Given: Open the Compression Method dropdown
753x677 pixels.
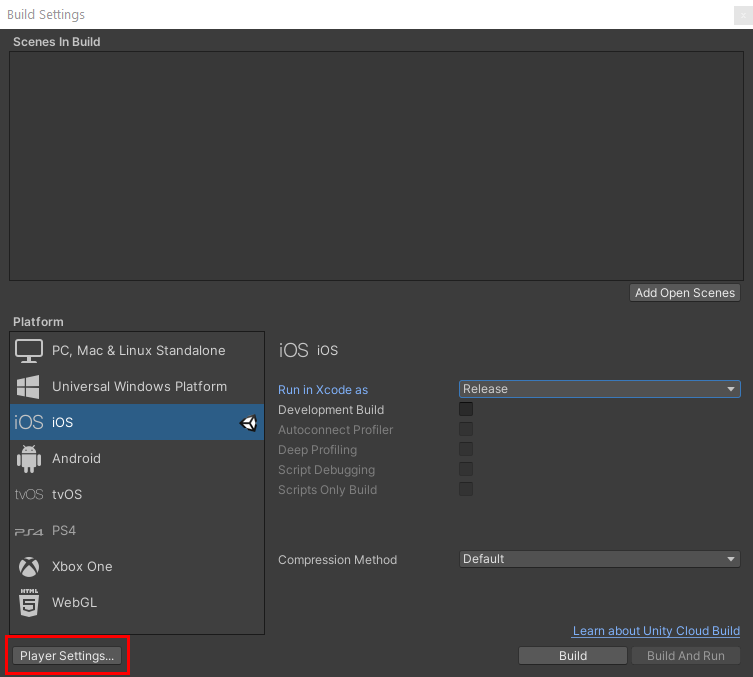Looking at the screenshot, I should 599,559.
